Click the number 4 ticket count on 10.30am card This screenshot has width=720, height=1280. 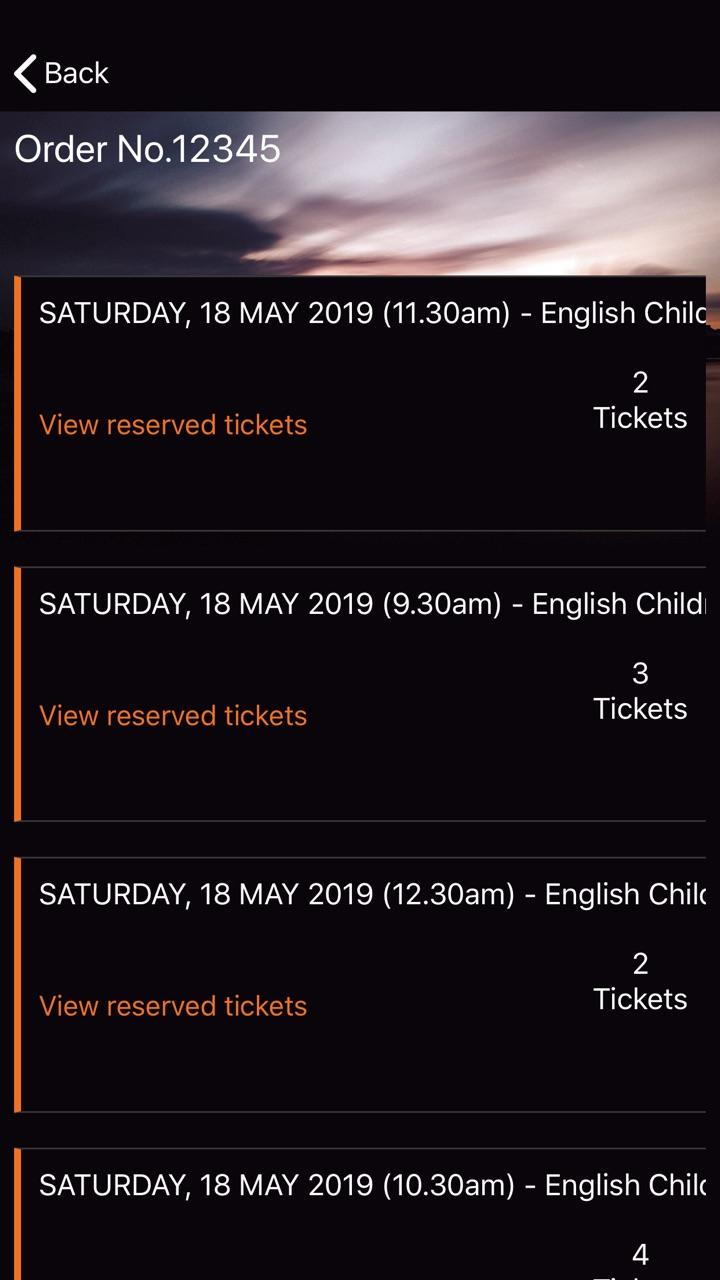(x=640, y=1254)
